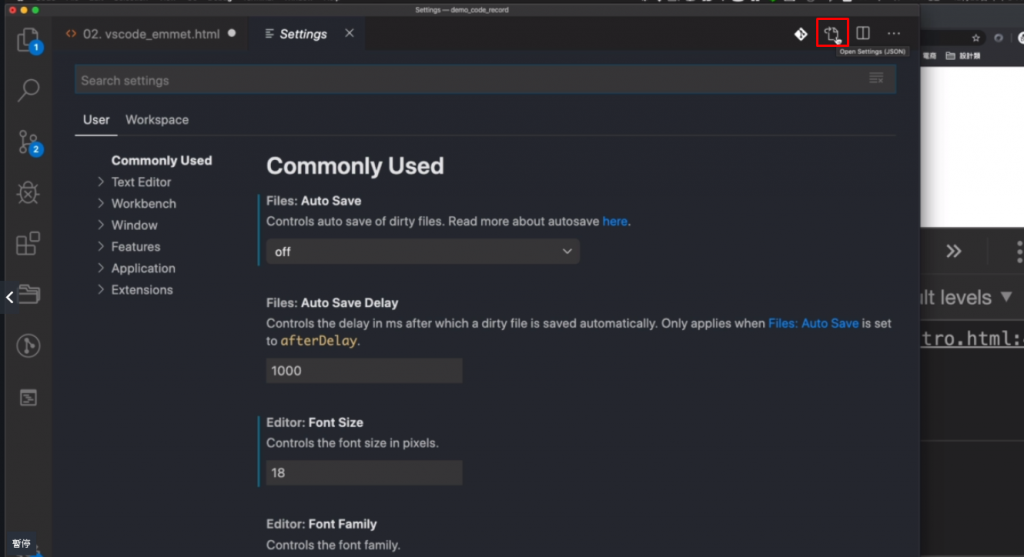This screenshot has height=557, width=1024.
Task: Click the Split Editor icon
Action: [x=863, y=34]
